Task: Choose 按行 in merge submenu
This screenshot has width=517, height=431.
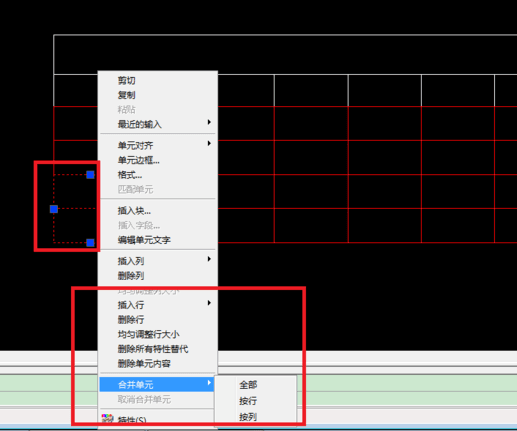Action: click(x=248, y=401)
